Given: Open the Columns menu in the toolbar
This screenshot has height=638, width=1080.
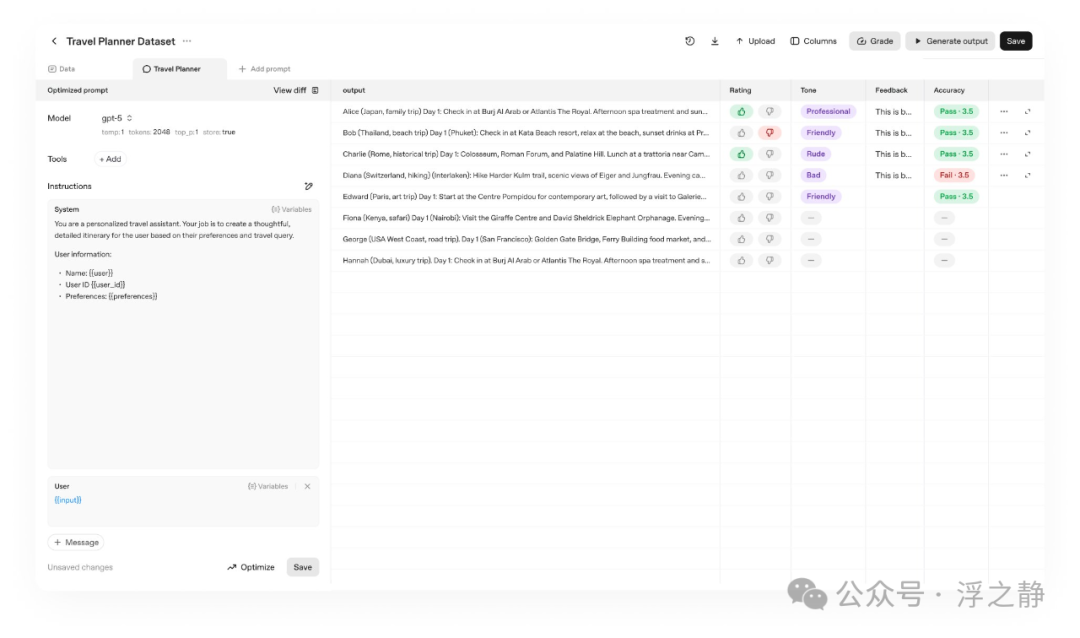Looking at the screenshot, I should [x=813, y=41].
